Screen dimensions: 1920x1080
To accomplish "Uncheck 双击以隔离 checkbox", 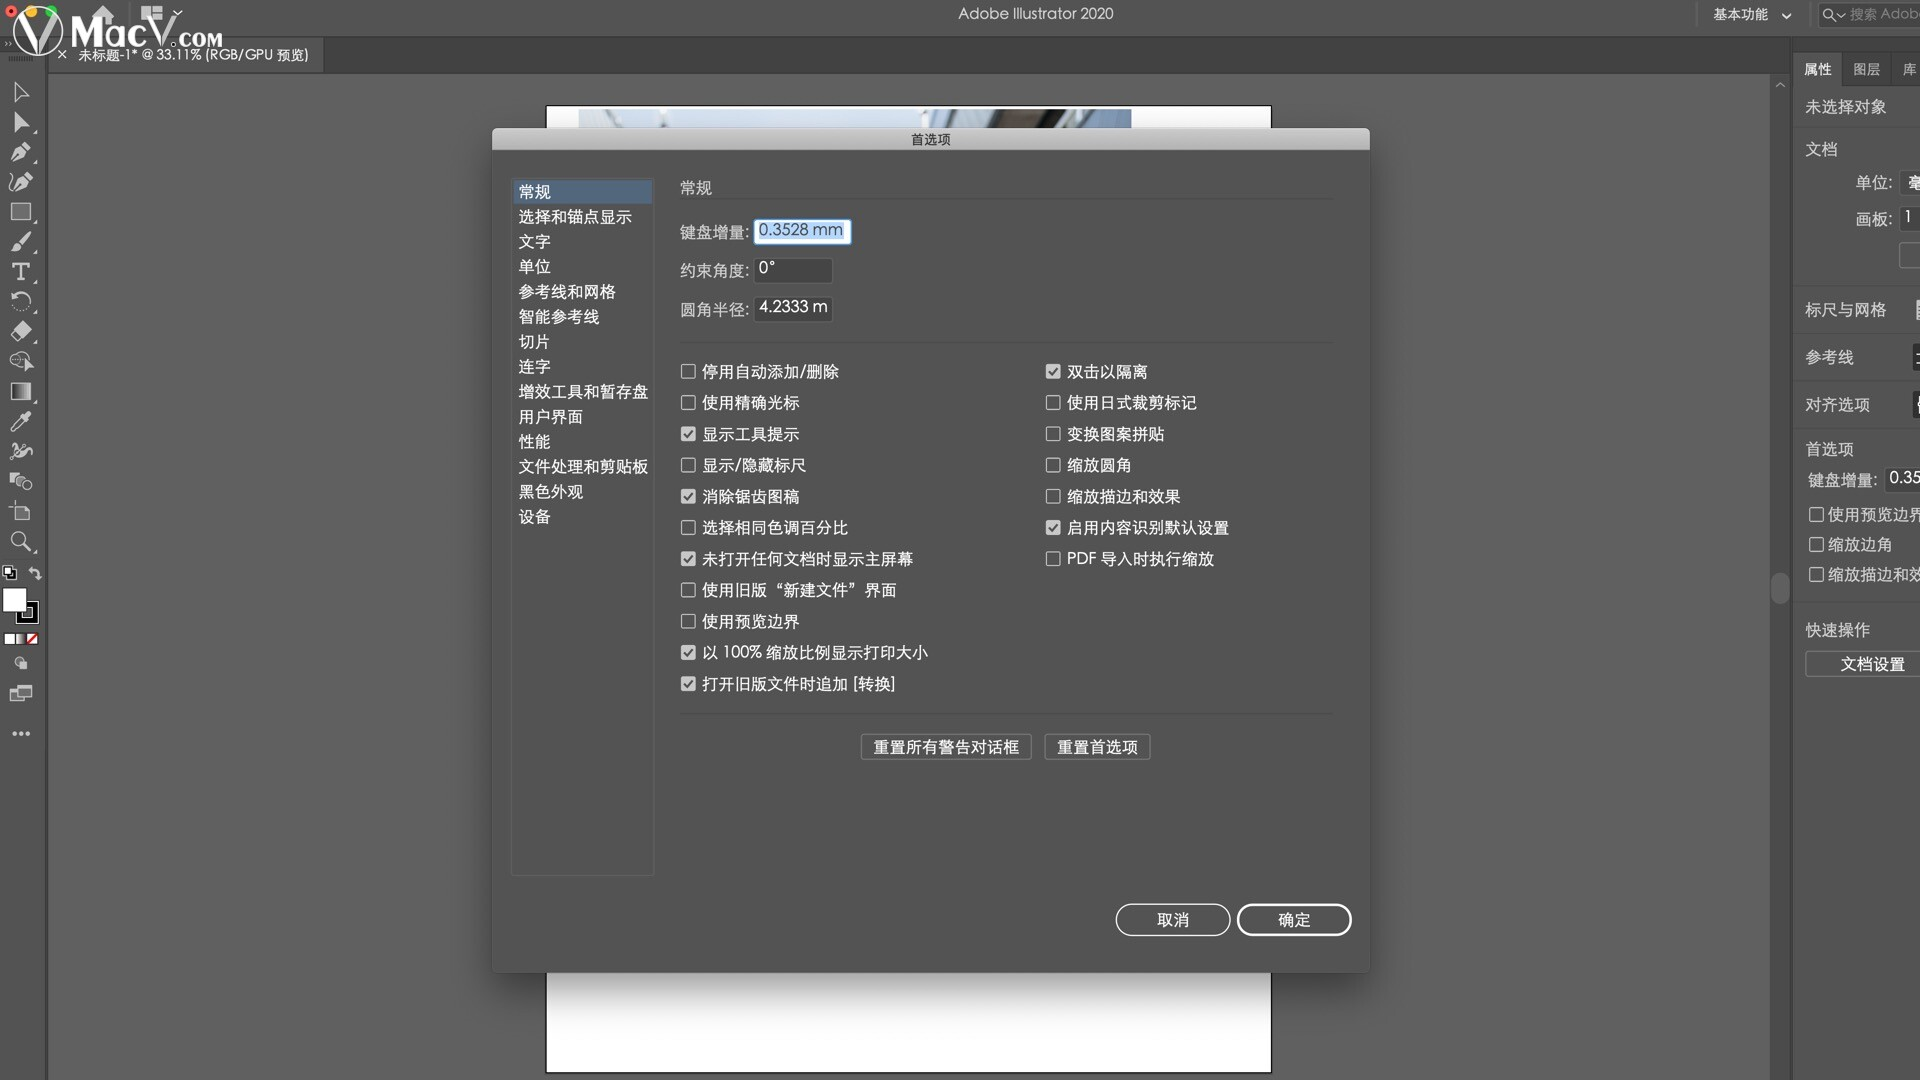I will tap(1053, 372).
